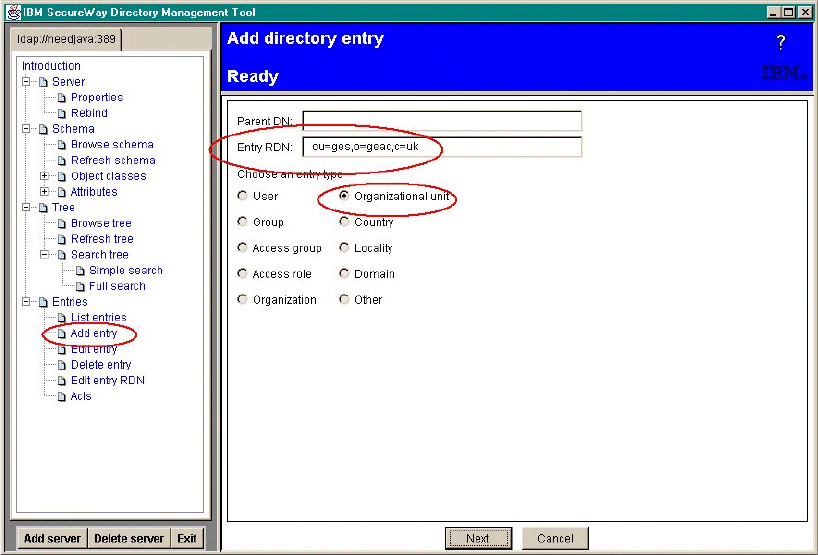Click the Next button

click(x=478, y=538)
